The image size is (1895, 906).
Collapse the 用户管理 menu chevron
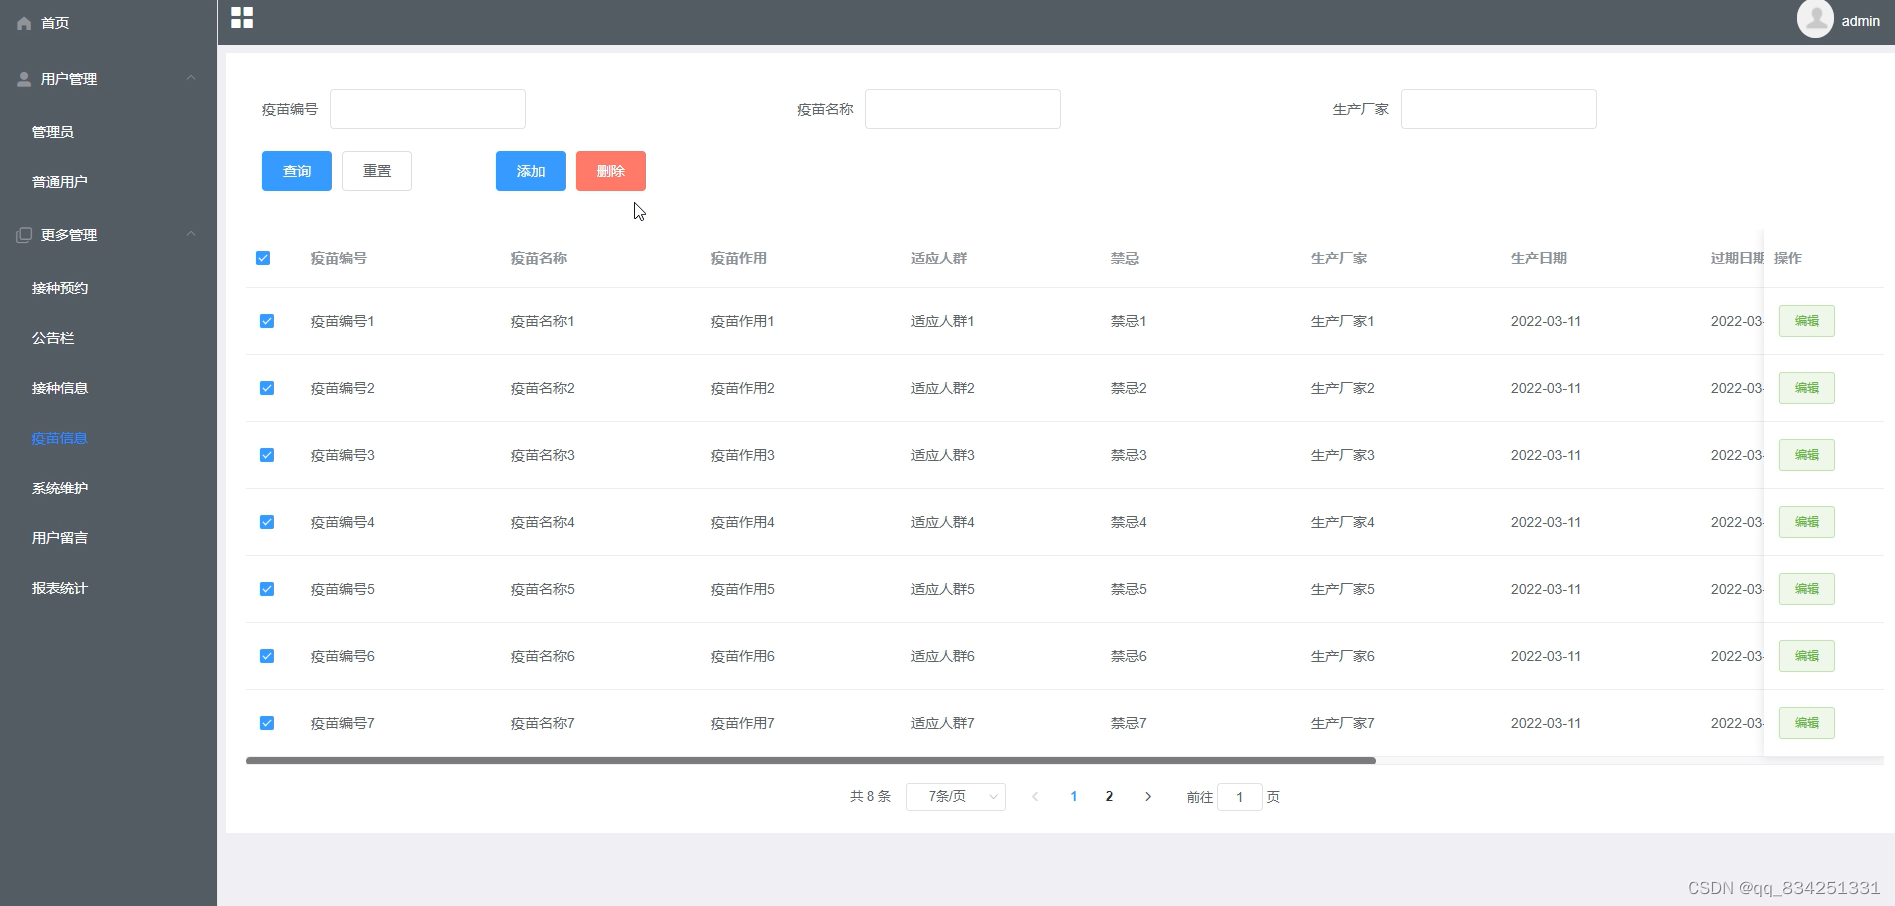coord(191,78)
